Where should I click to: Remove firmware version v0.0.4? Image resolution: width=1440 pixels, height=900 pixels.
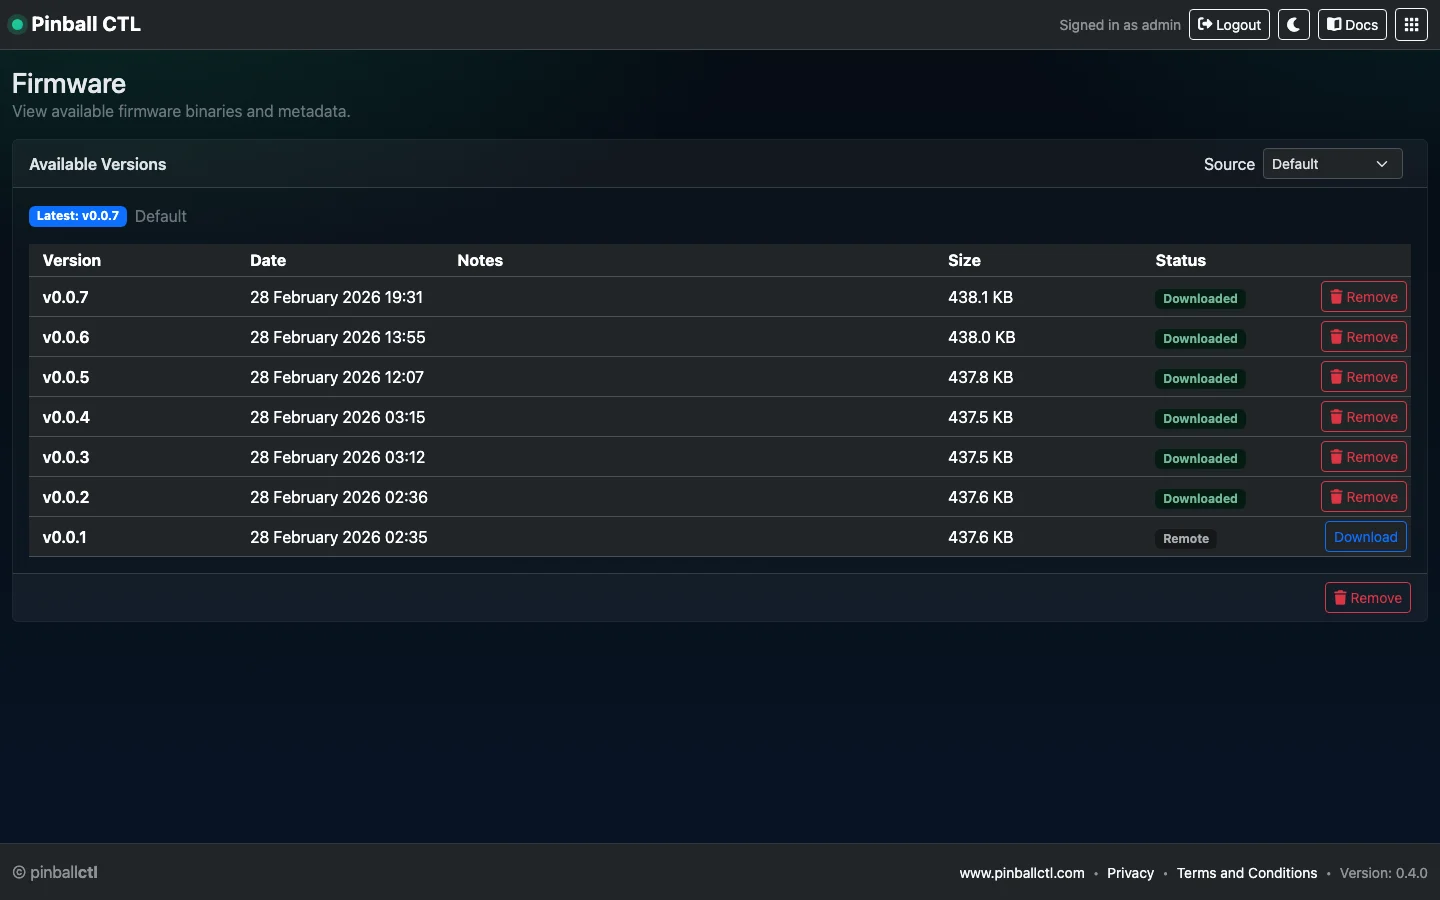pyautogui.click(x=1363, y=417)
